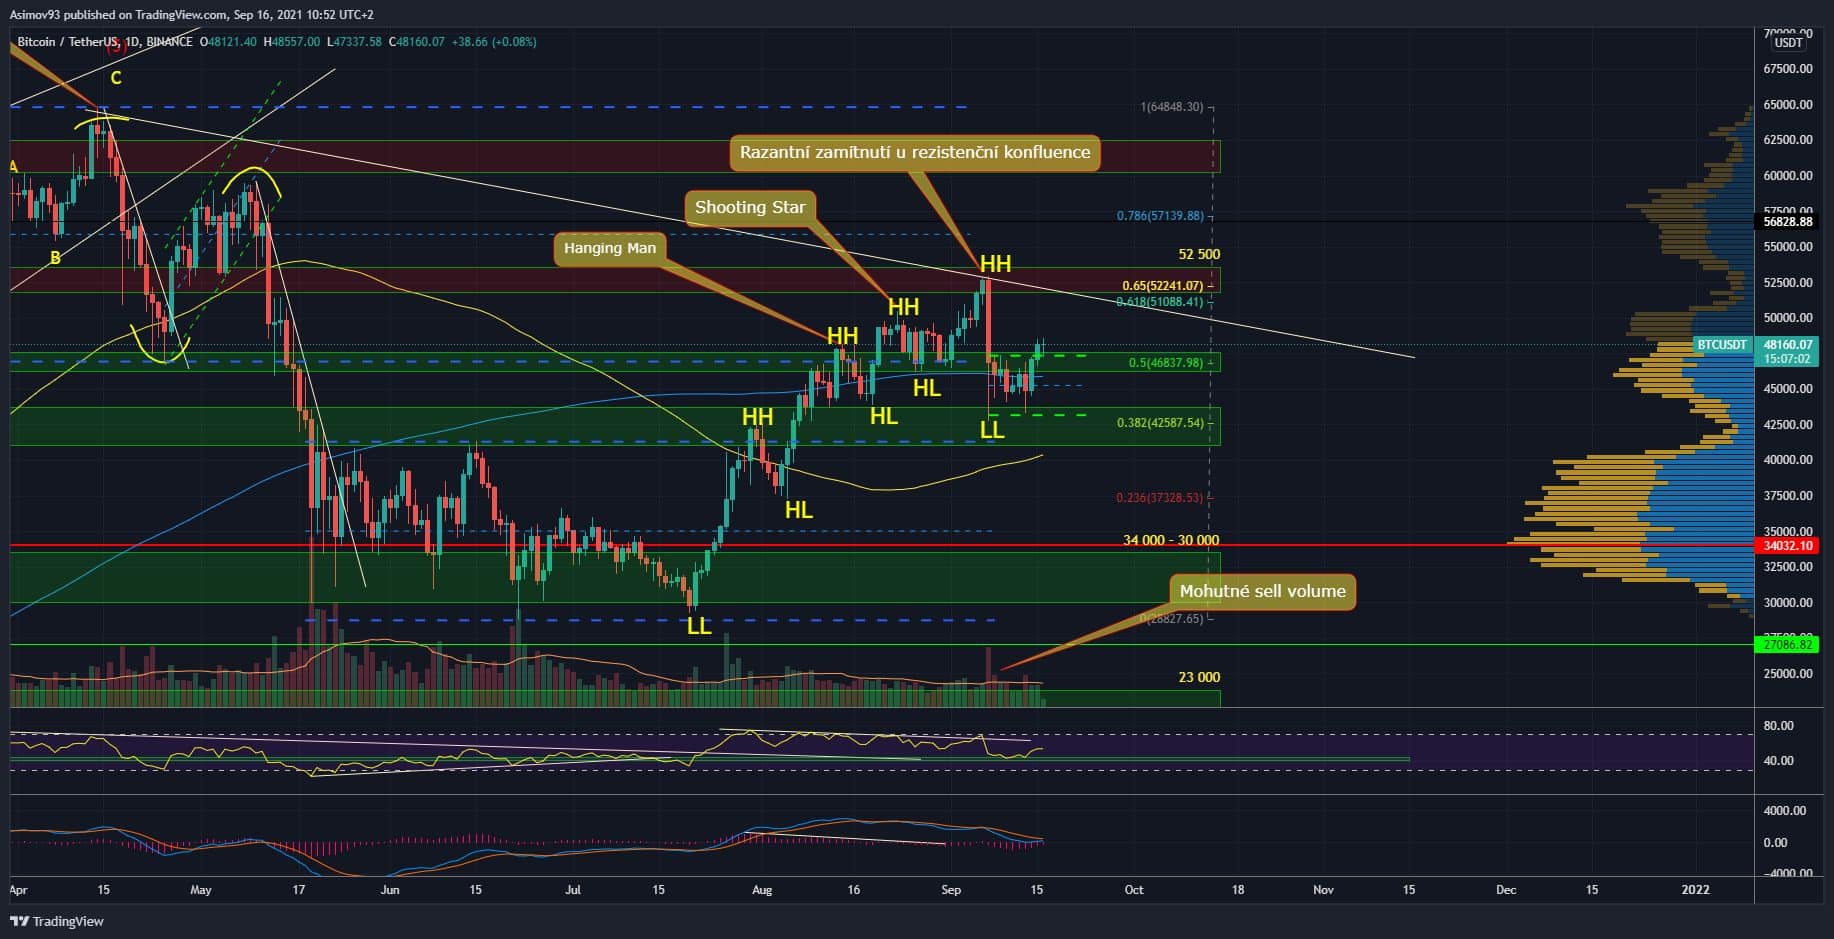Click the Fibonacci 1(64848.30) level label

(x=1171, y=107)
